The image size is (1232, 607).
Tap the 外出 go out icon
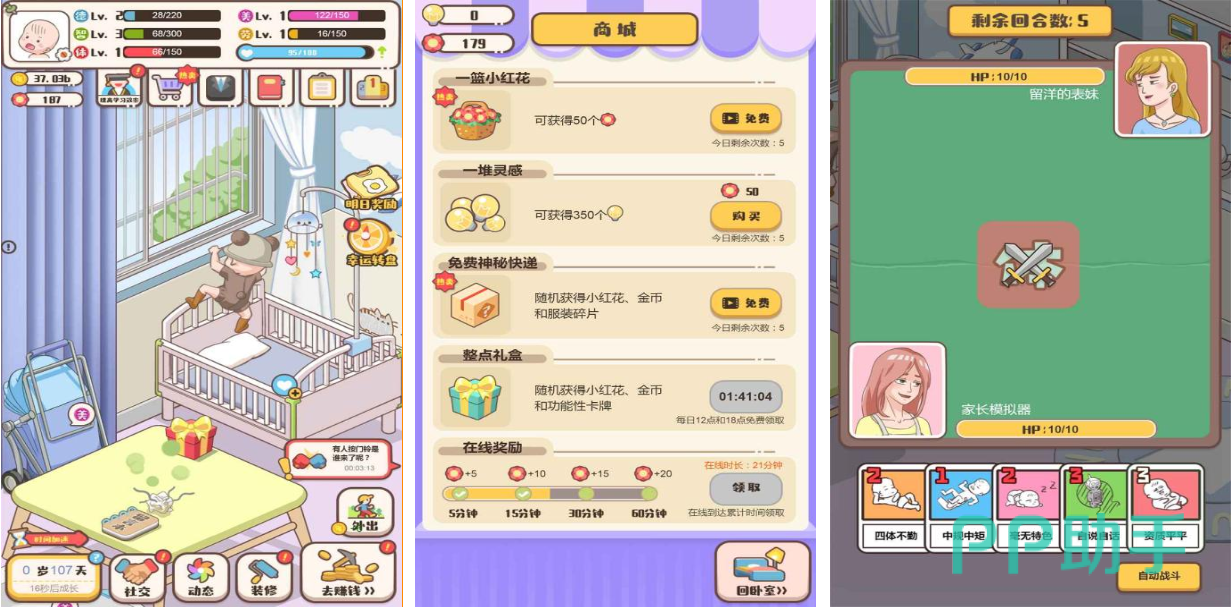[364, 513]
